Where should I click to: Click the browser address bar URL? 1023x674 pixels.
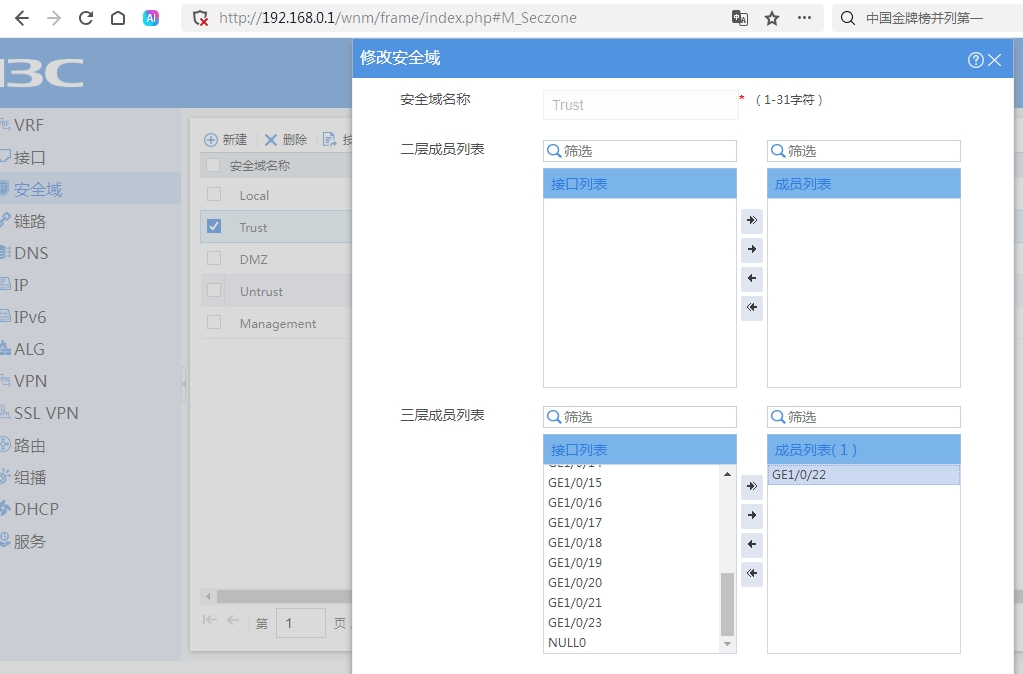(398, 18)
